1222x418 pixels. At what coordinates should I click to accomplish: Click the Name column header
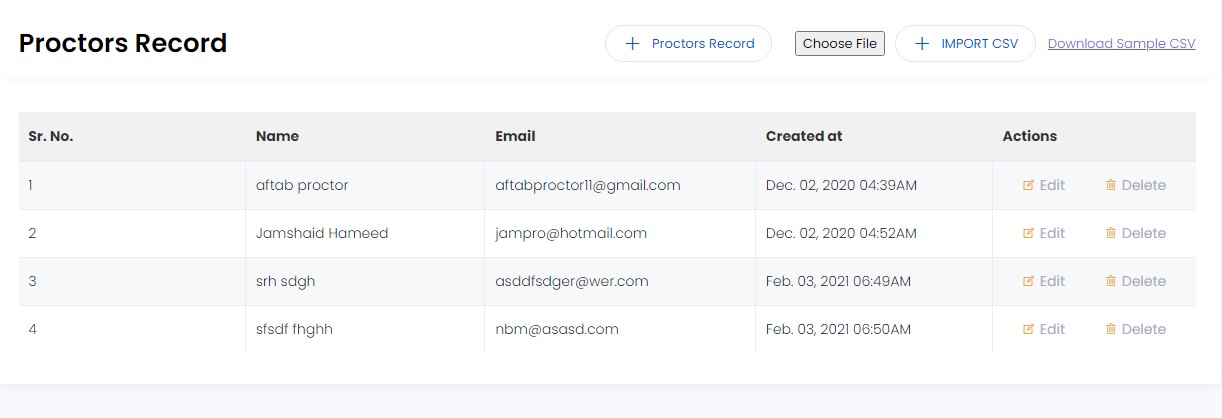(x=277, y=136)
